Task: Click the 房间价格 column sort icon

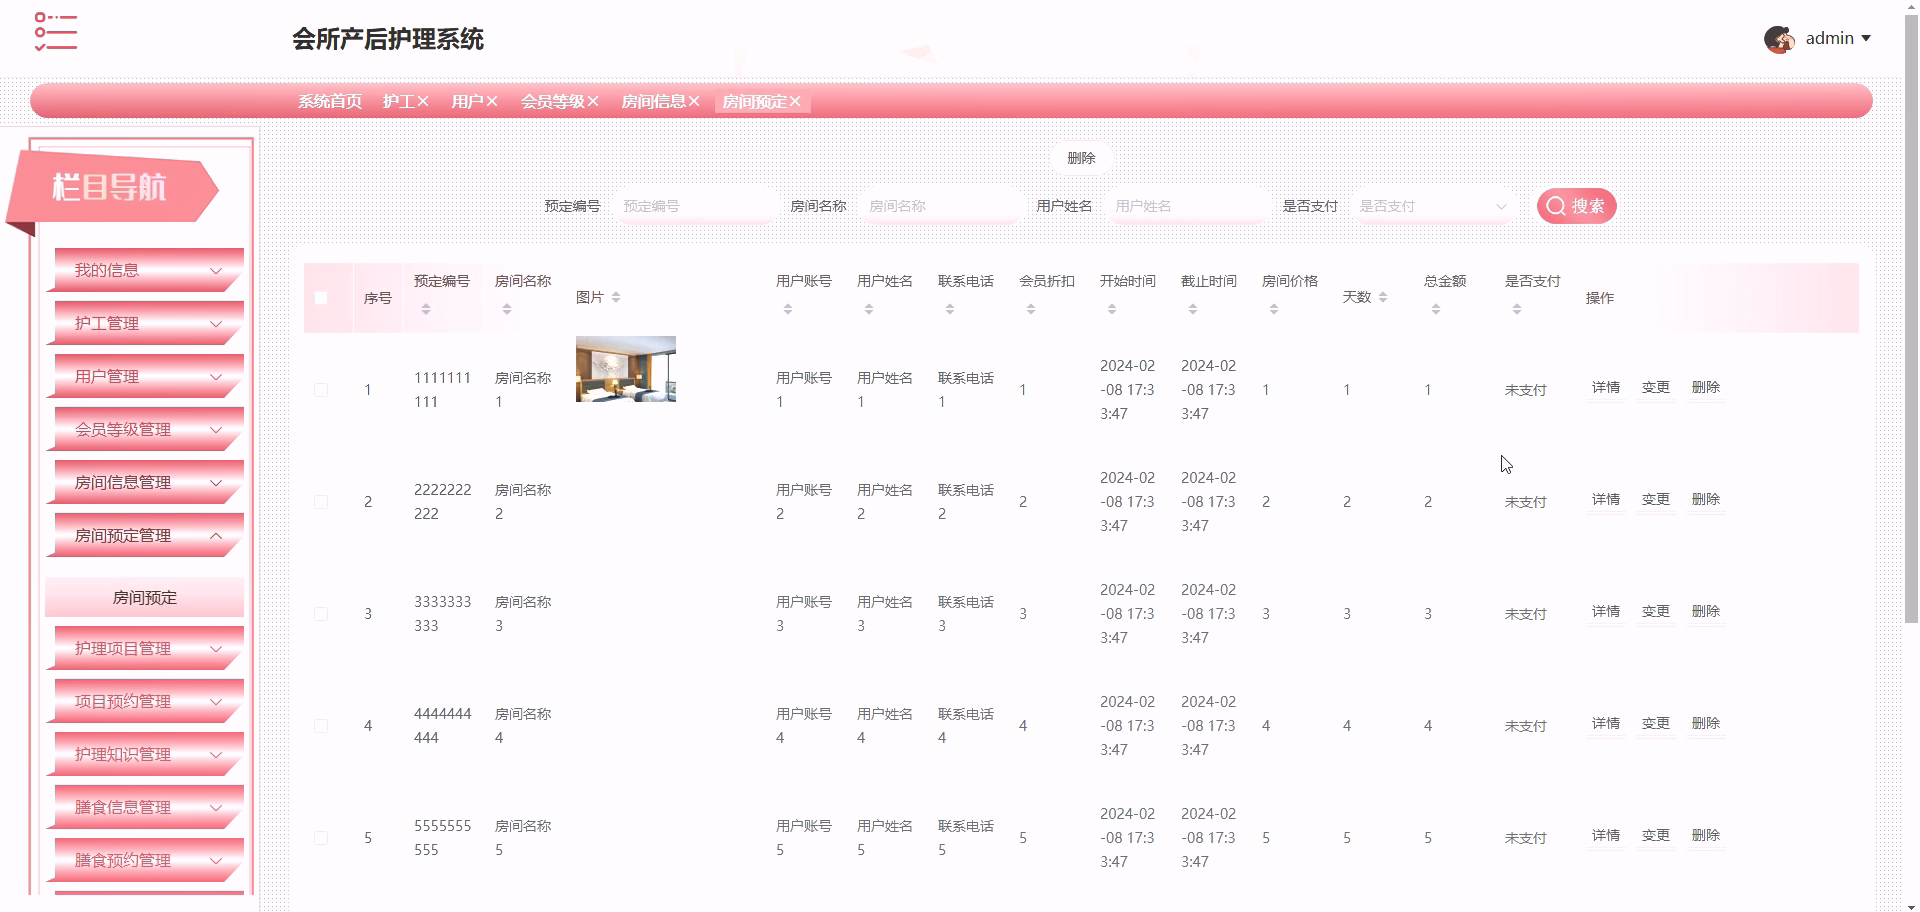Action: point(1273,309)
